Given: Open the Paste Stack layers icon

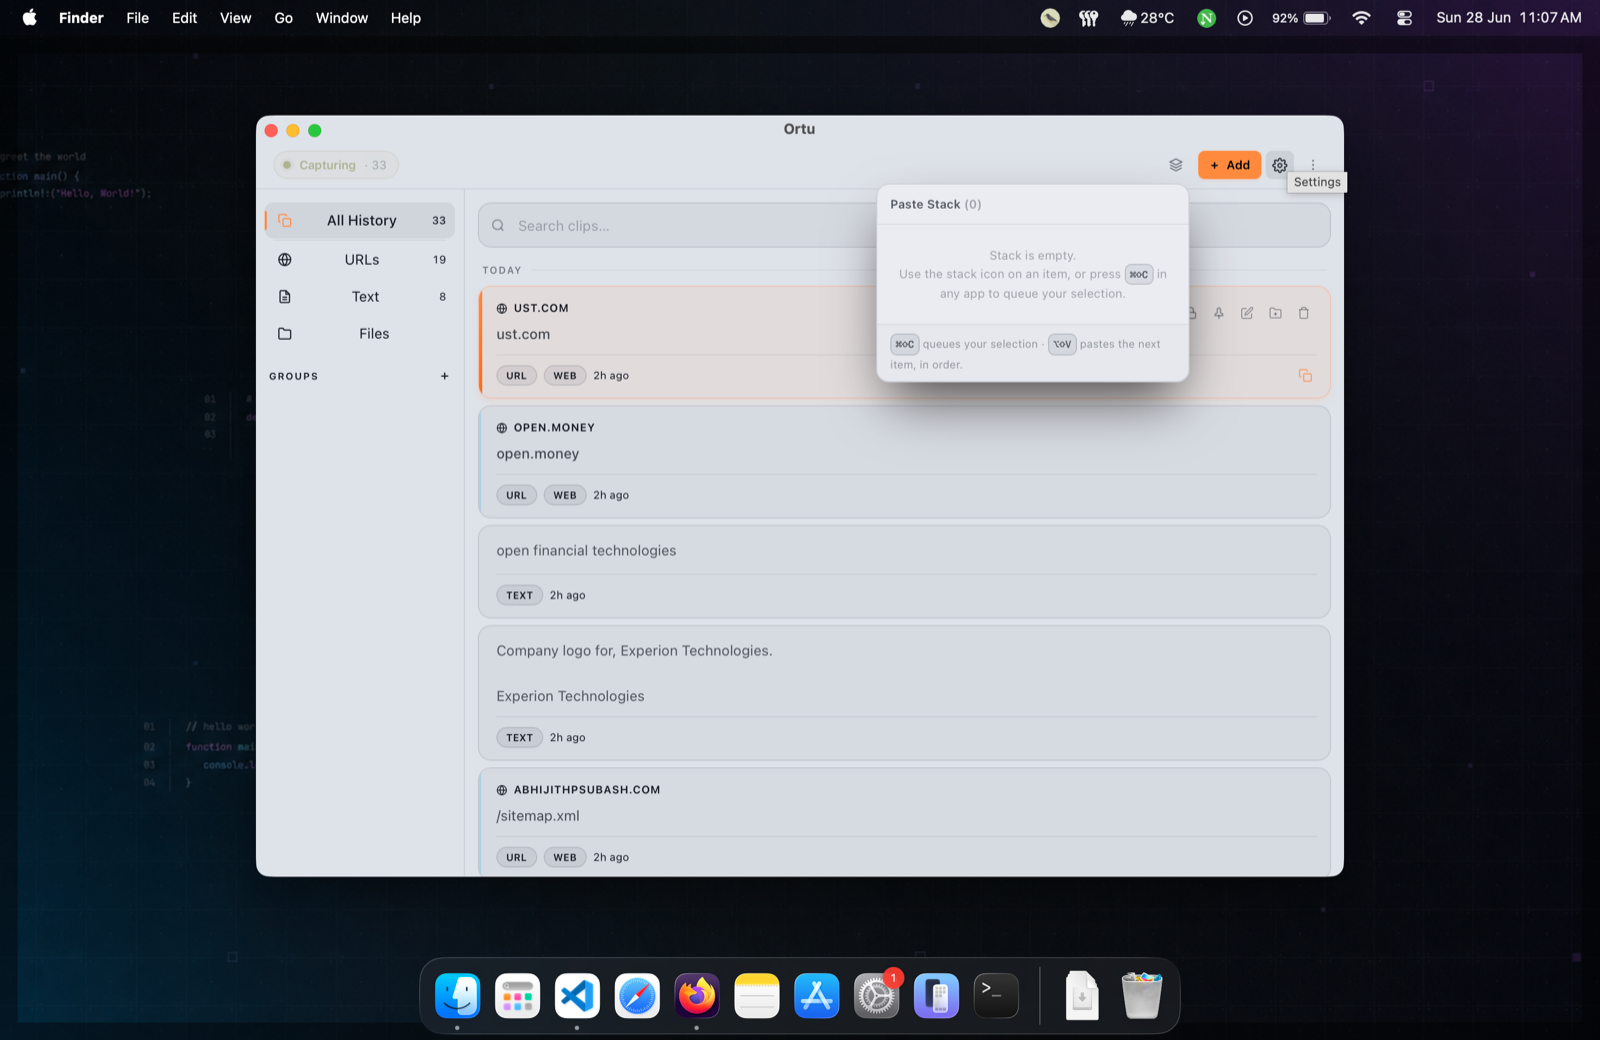Looking at the screenshot, I should (x=1176, y=165).
